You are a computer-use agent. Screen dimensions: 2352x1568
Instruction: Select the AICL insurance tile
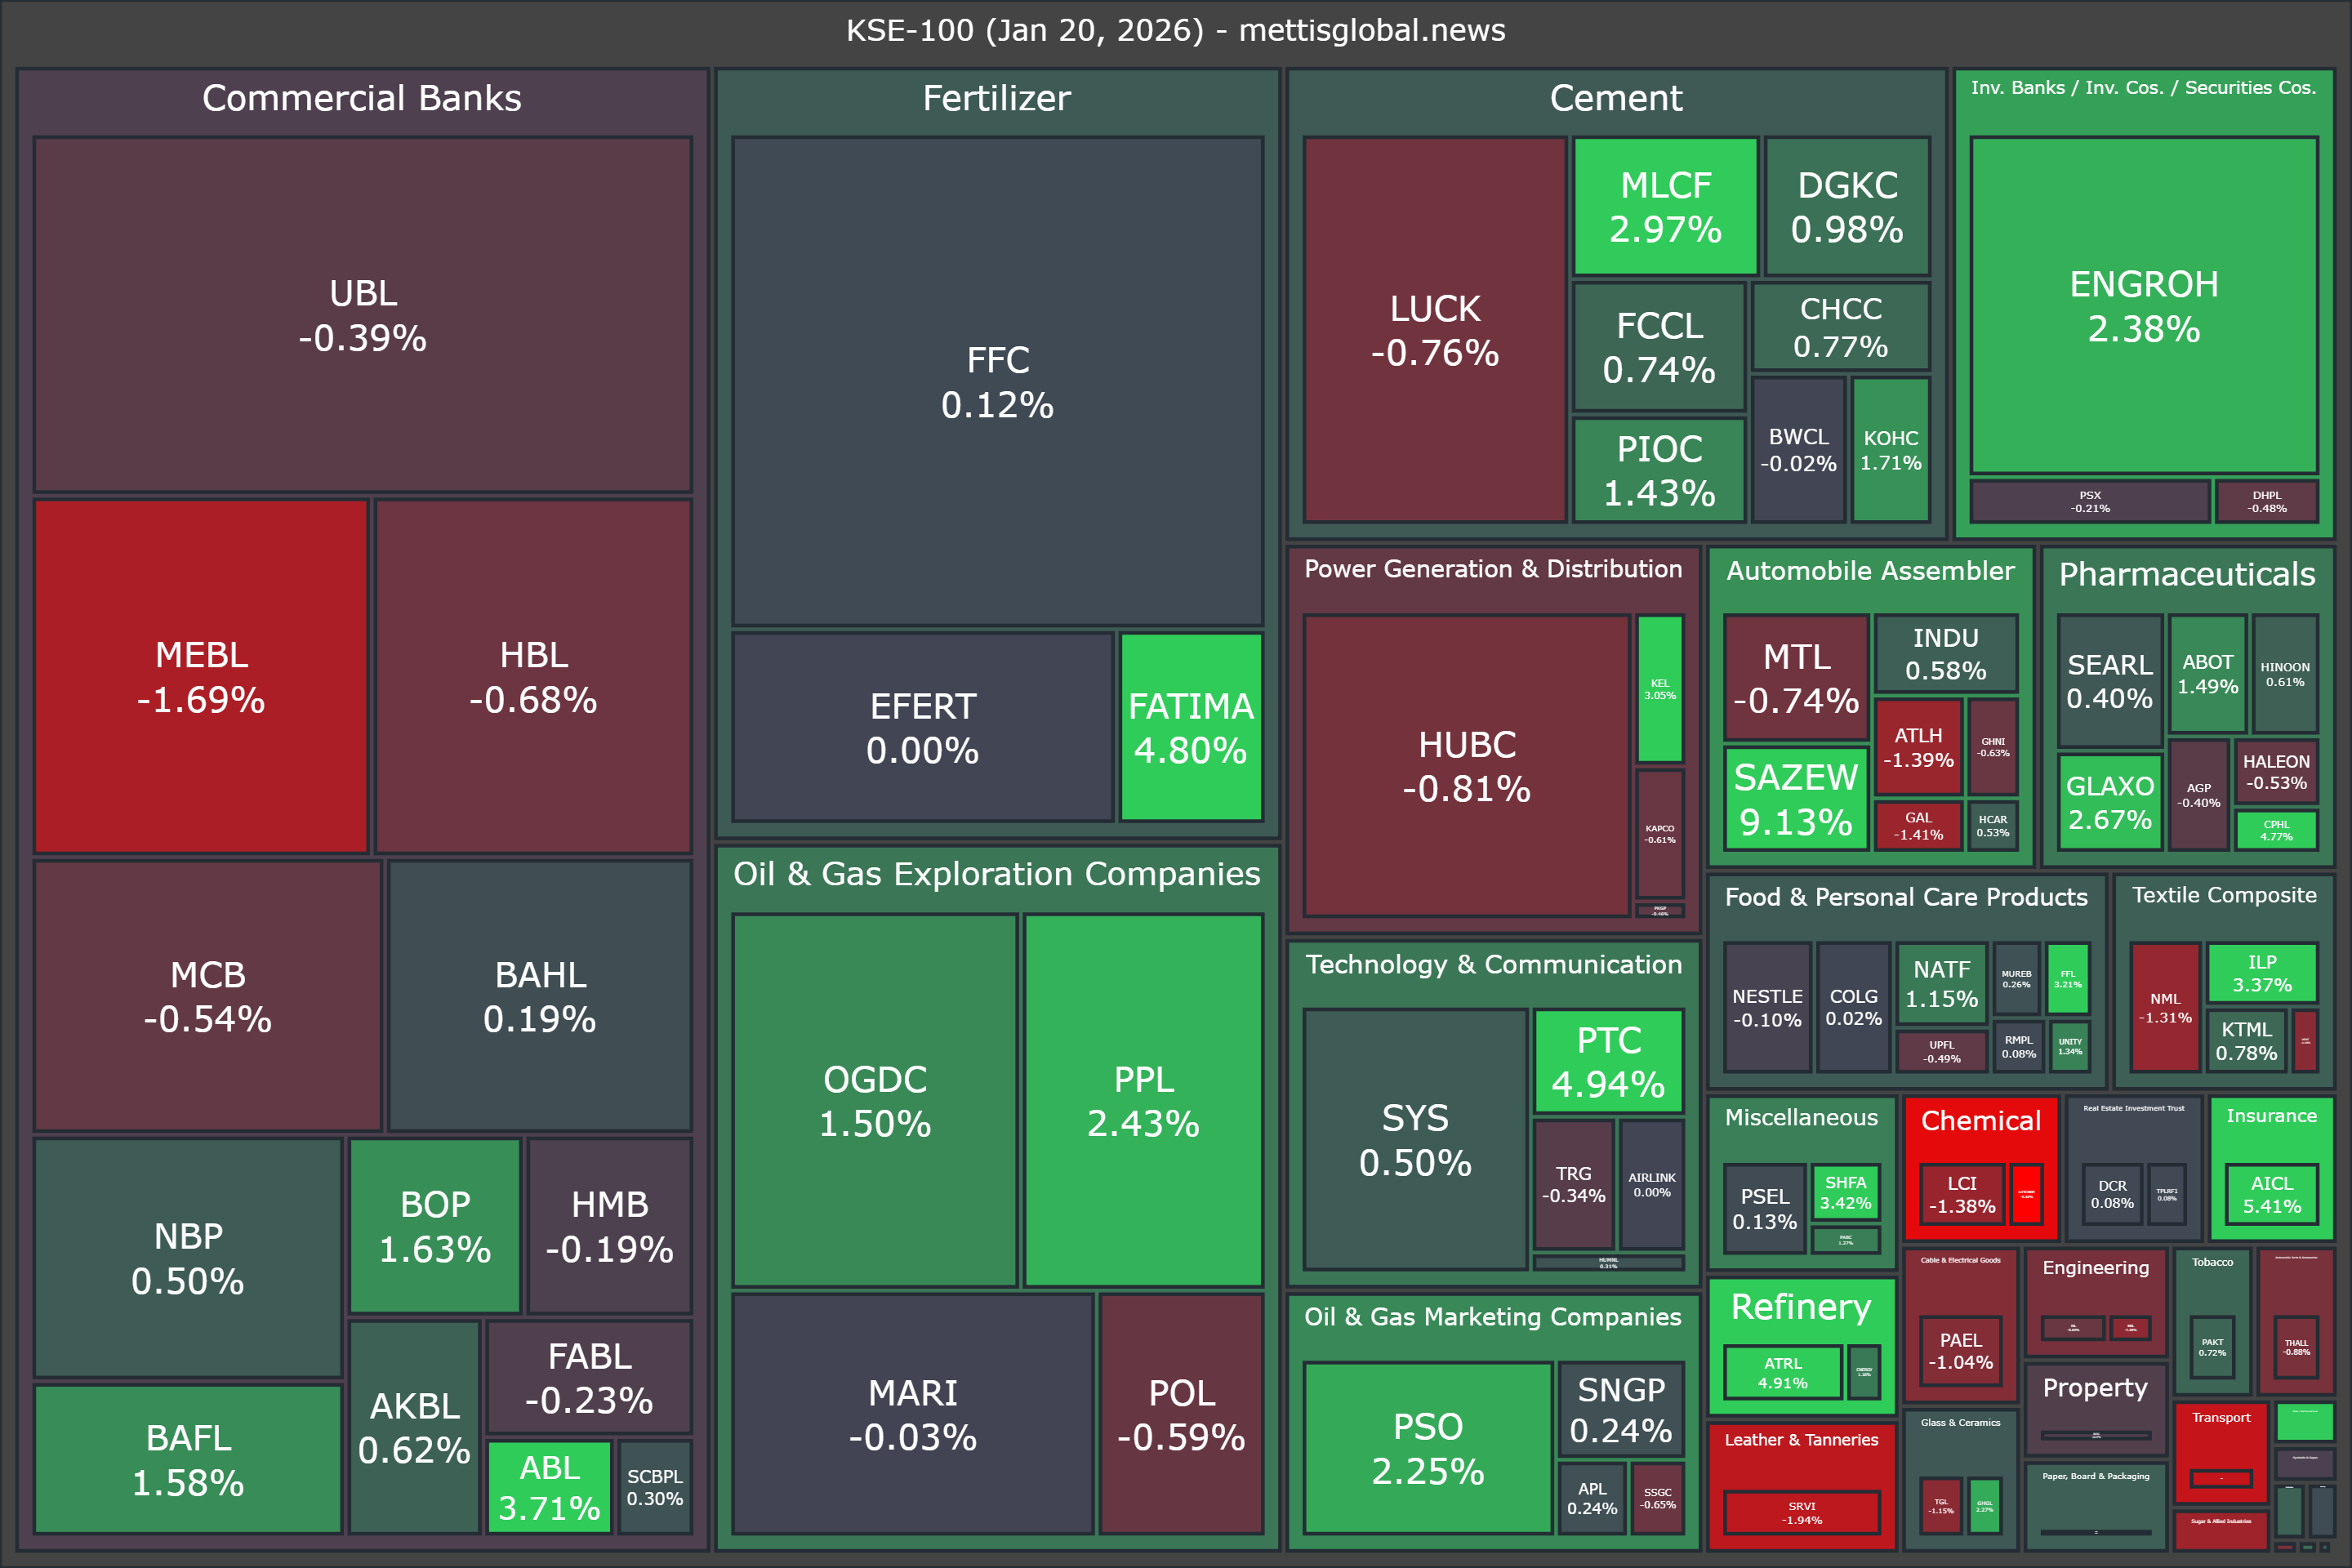pyautogui.click(x=2271, y=1194)
